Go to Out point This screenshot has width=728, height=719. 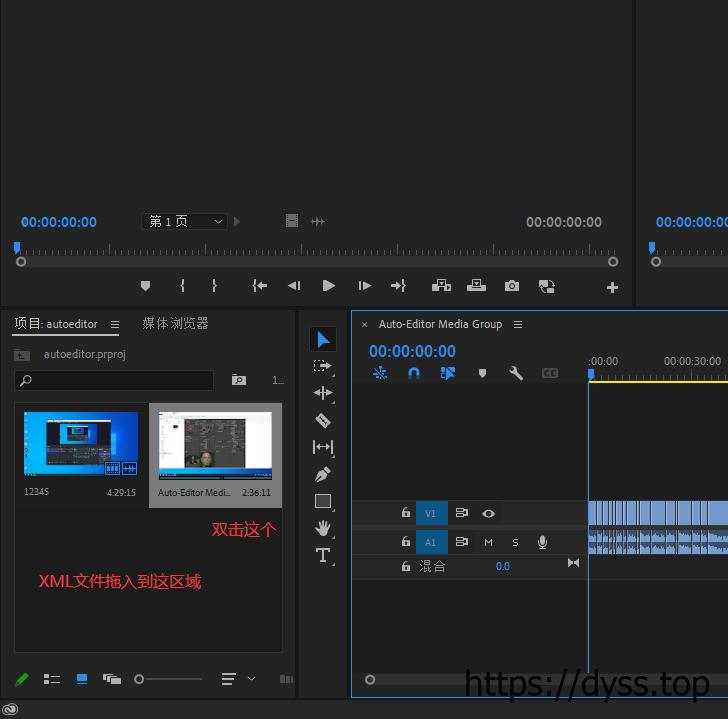(398, 286)
